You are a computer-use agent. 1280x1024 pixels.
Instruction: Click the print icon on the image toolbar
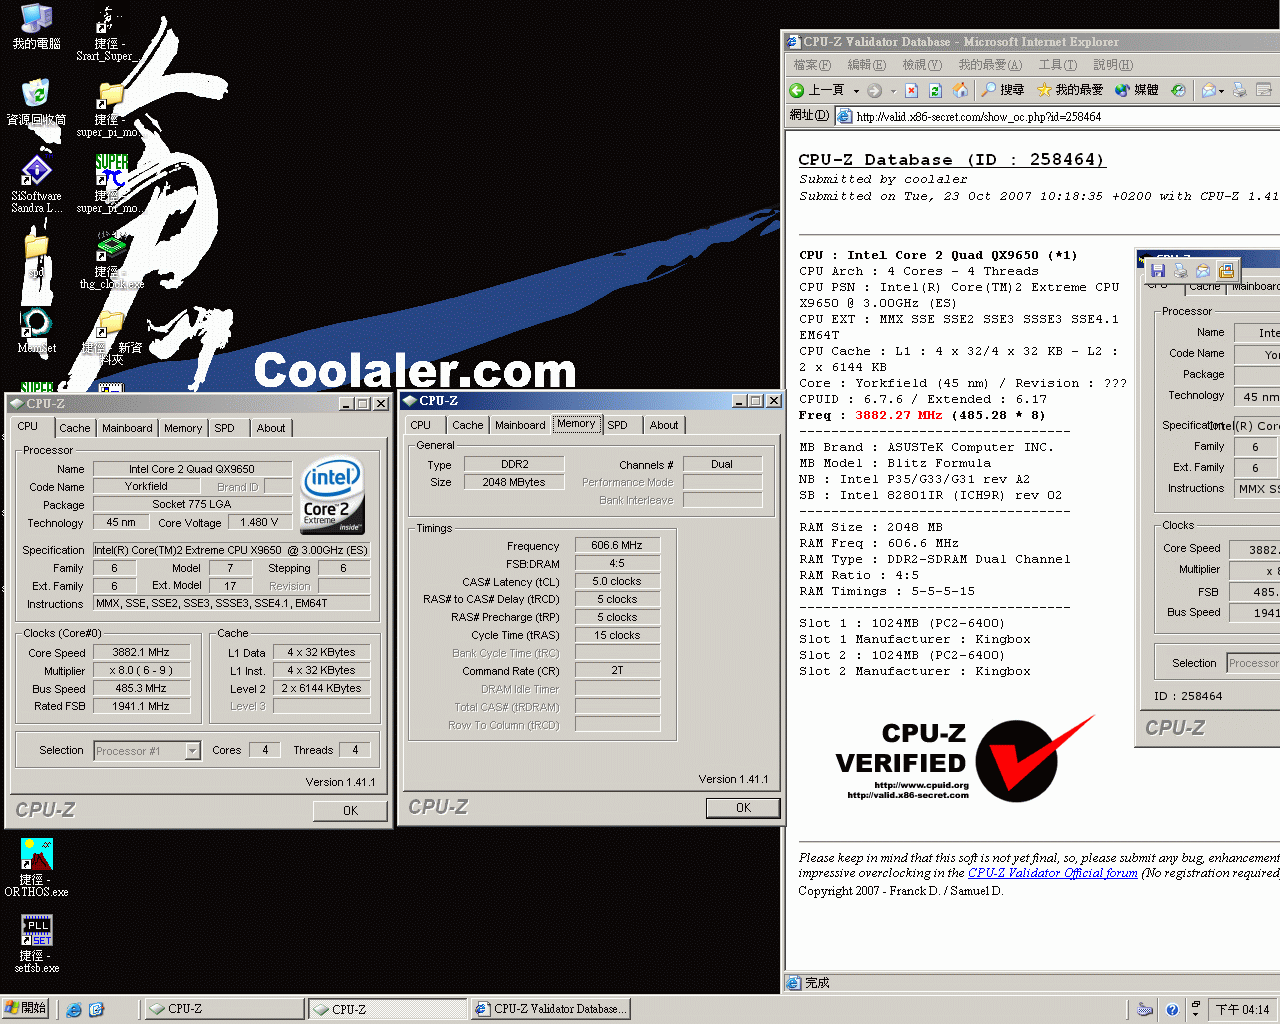(1181, 270)
